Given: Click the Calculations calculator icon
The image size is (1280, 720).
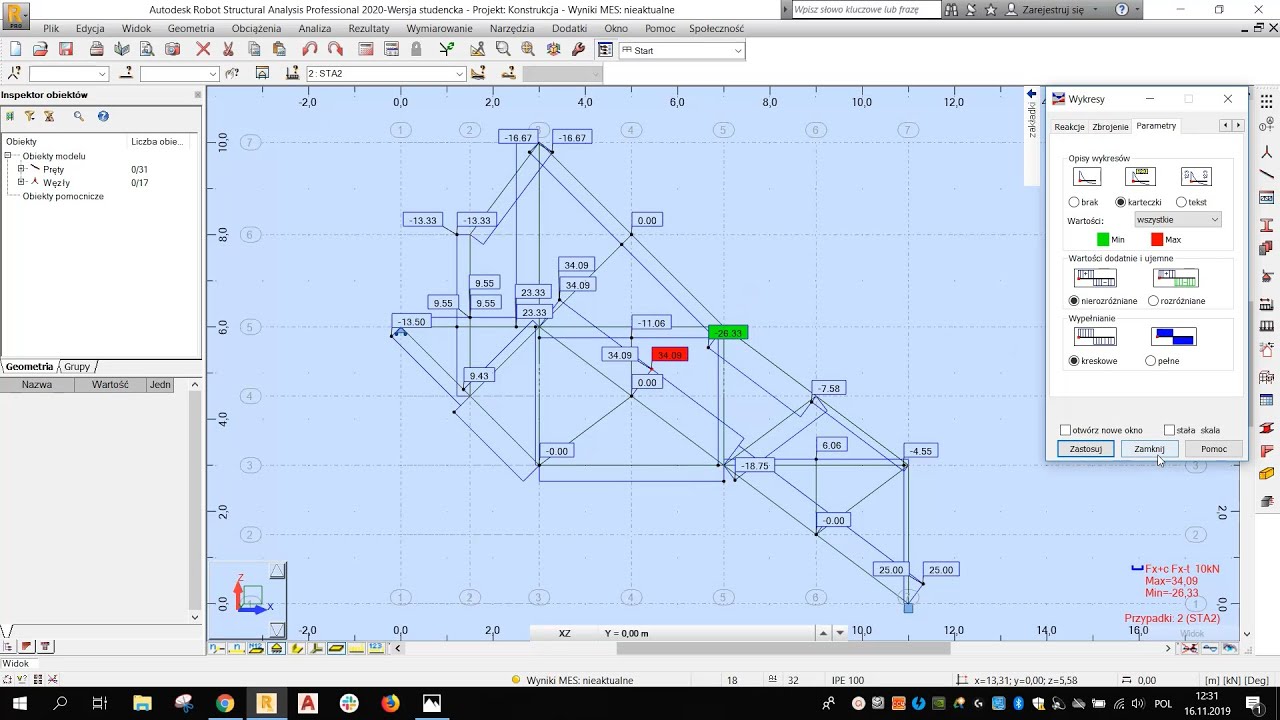Looking at the screenshot, I should point(366,49).
